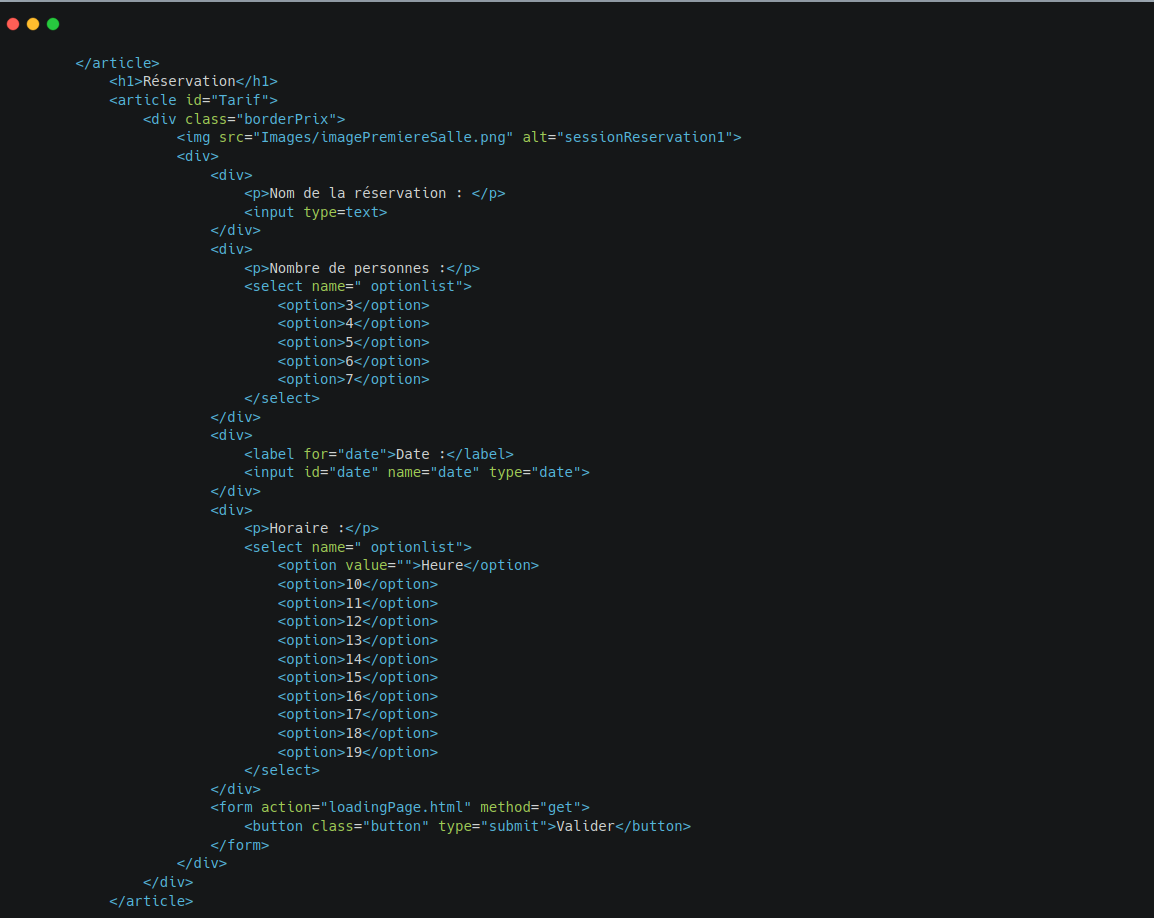Click the option 4 line

click(x=353, y=324)
